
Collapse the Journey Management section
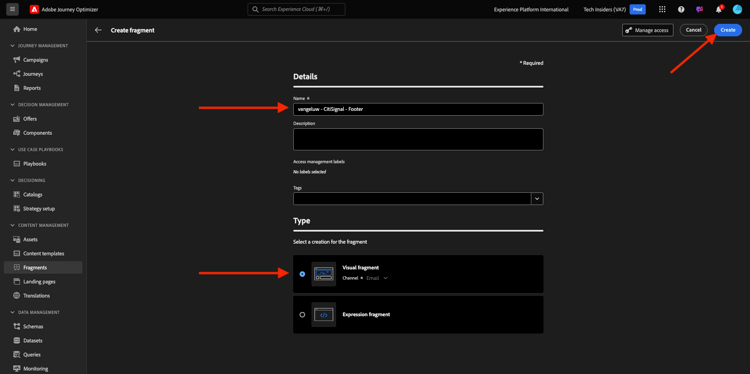coord(12,46)
